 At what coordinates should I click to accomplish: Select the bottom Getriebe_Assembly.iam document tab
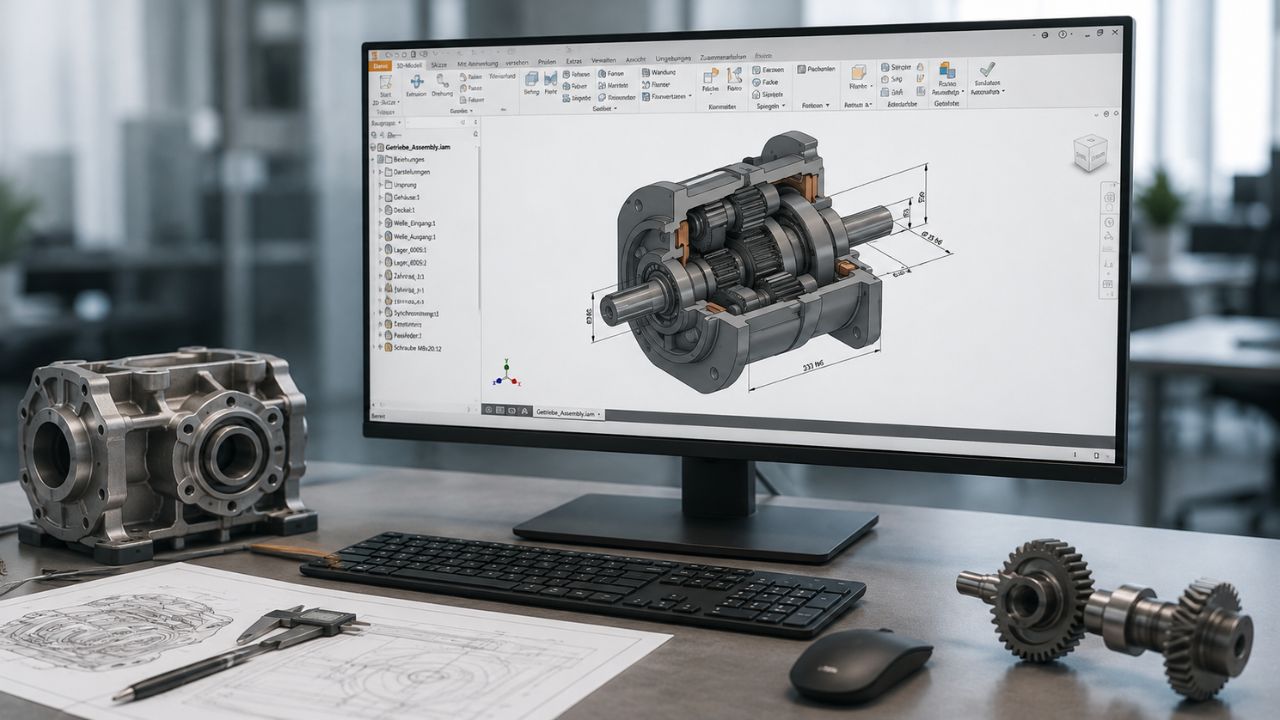(568, 412)
